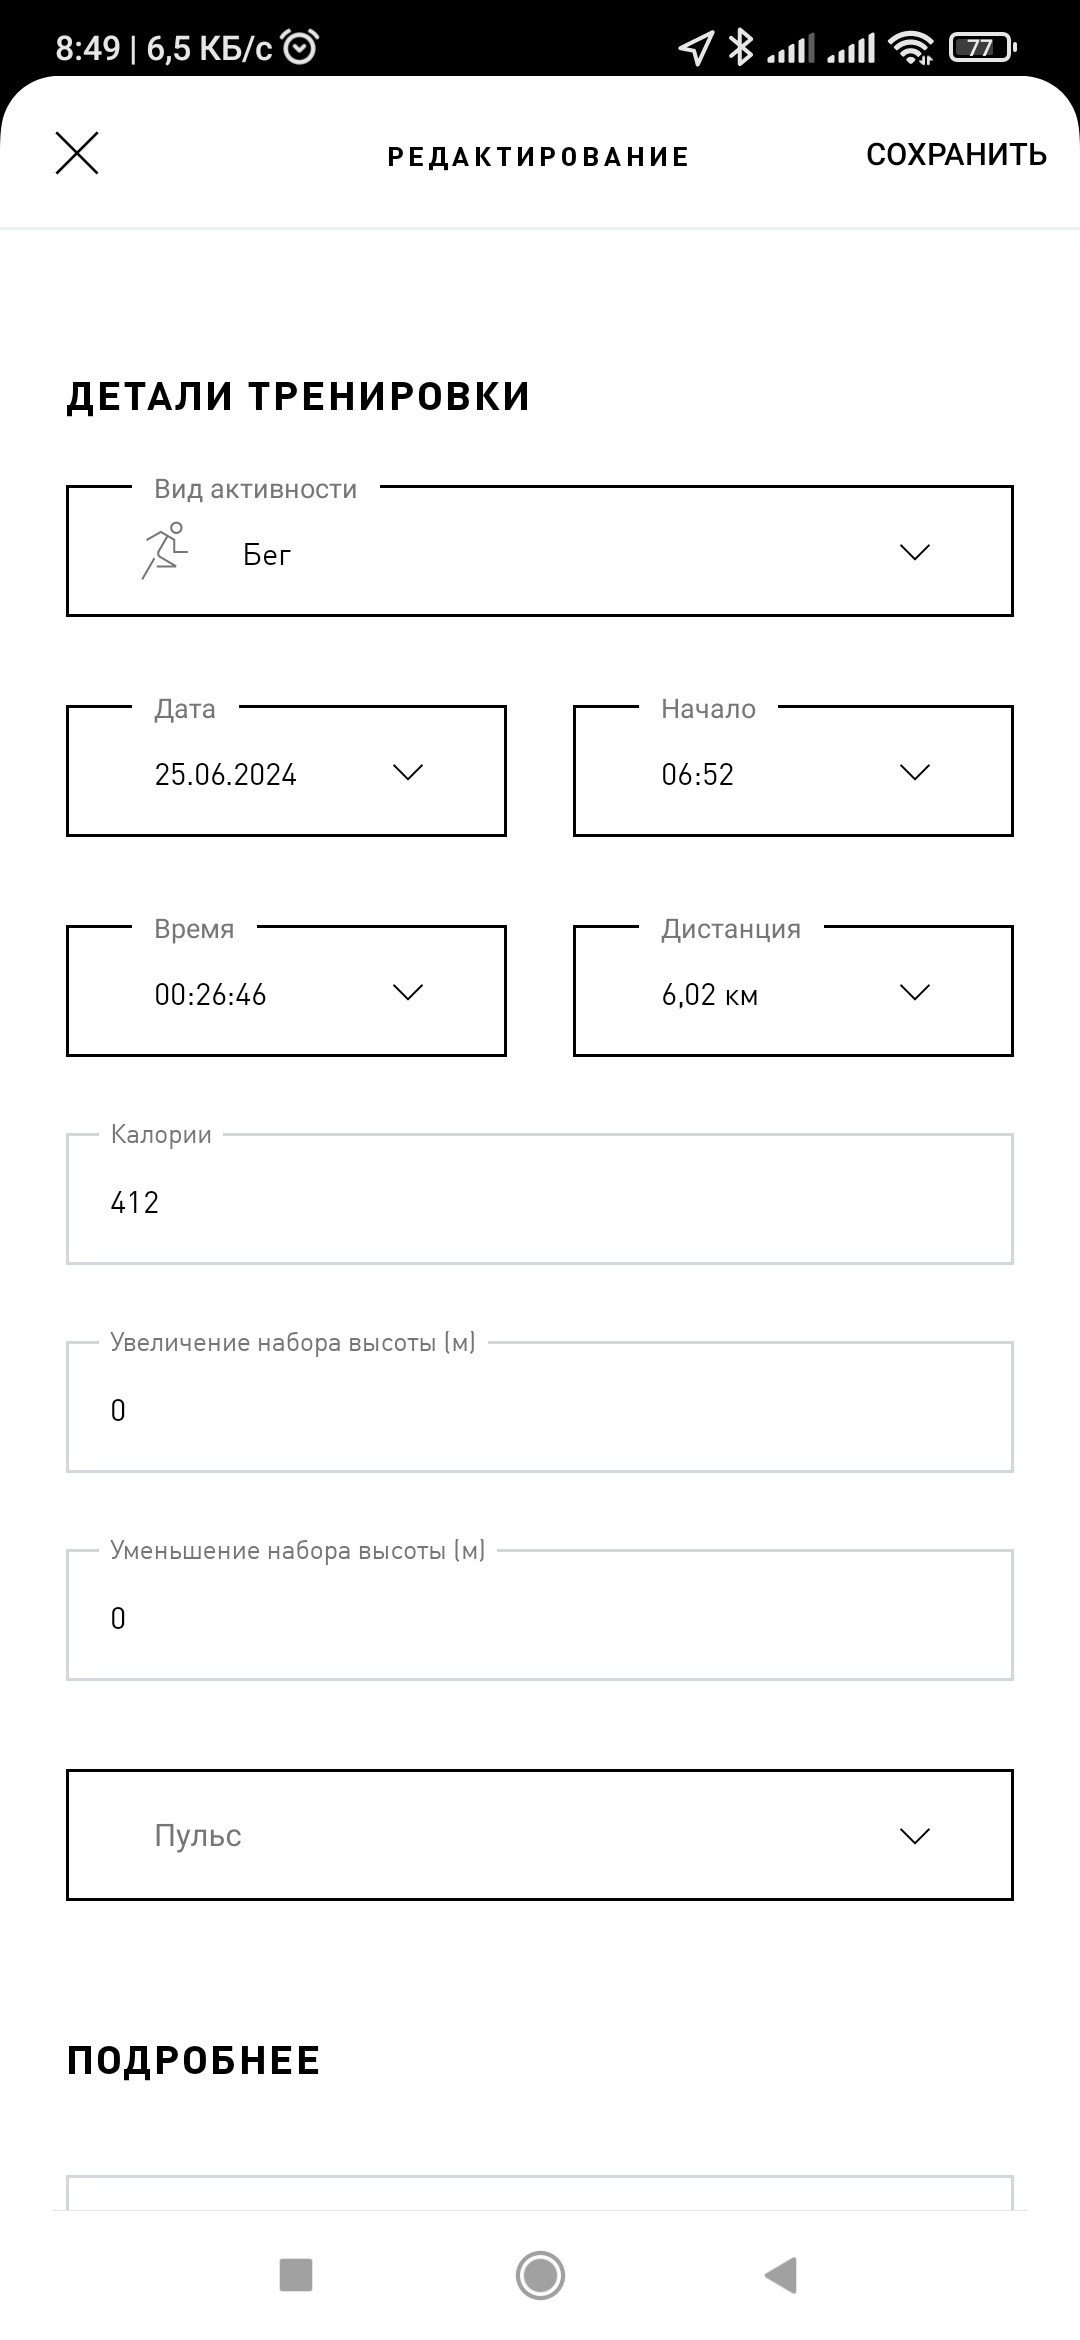Tap the recent apps square button
This screenshot has width=1080, height=2340.
(x=296, y=2275)
